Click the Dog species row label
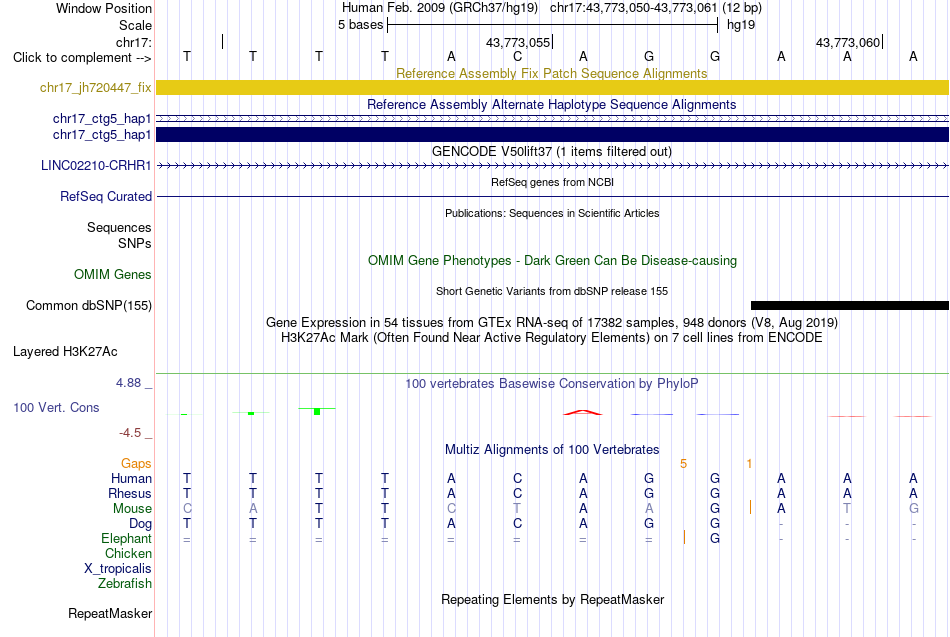This screenshot has width=950, height=637. click(140, 524)
